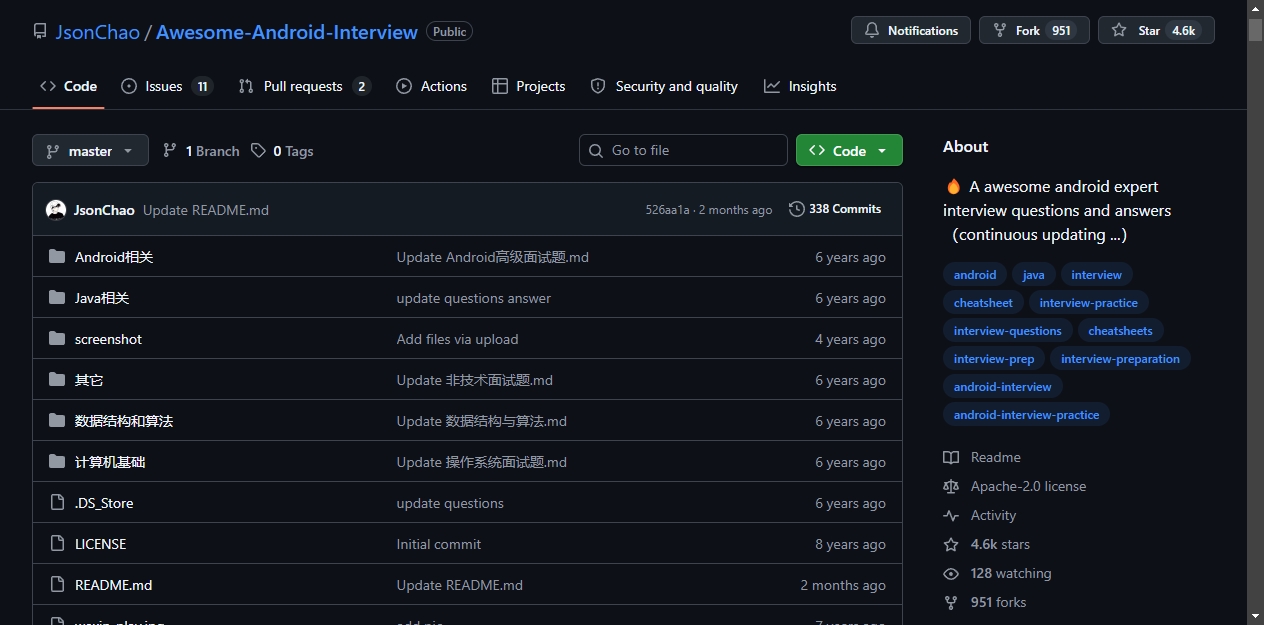1264x625 pixels.
Task: Click the java topic tag
Action: click(x=1034, y=275)
